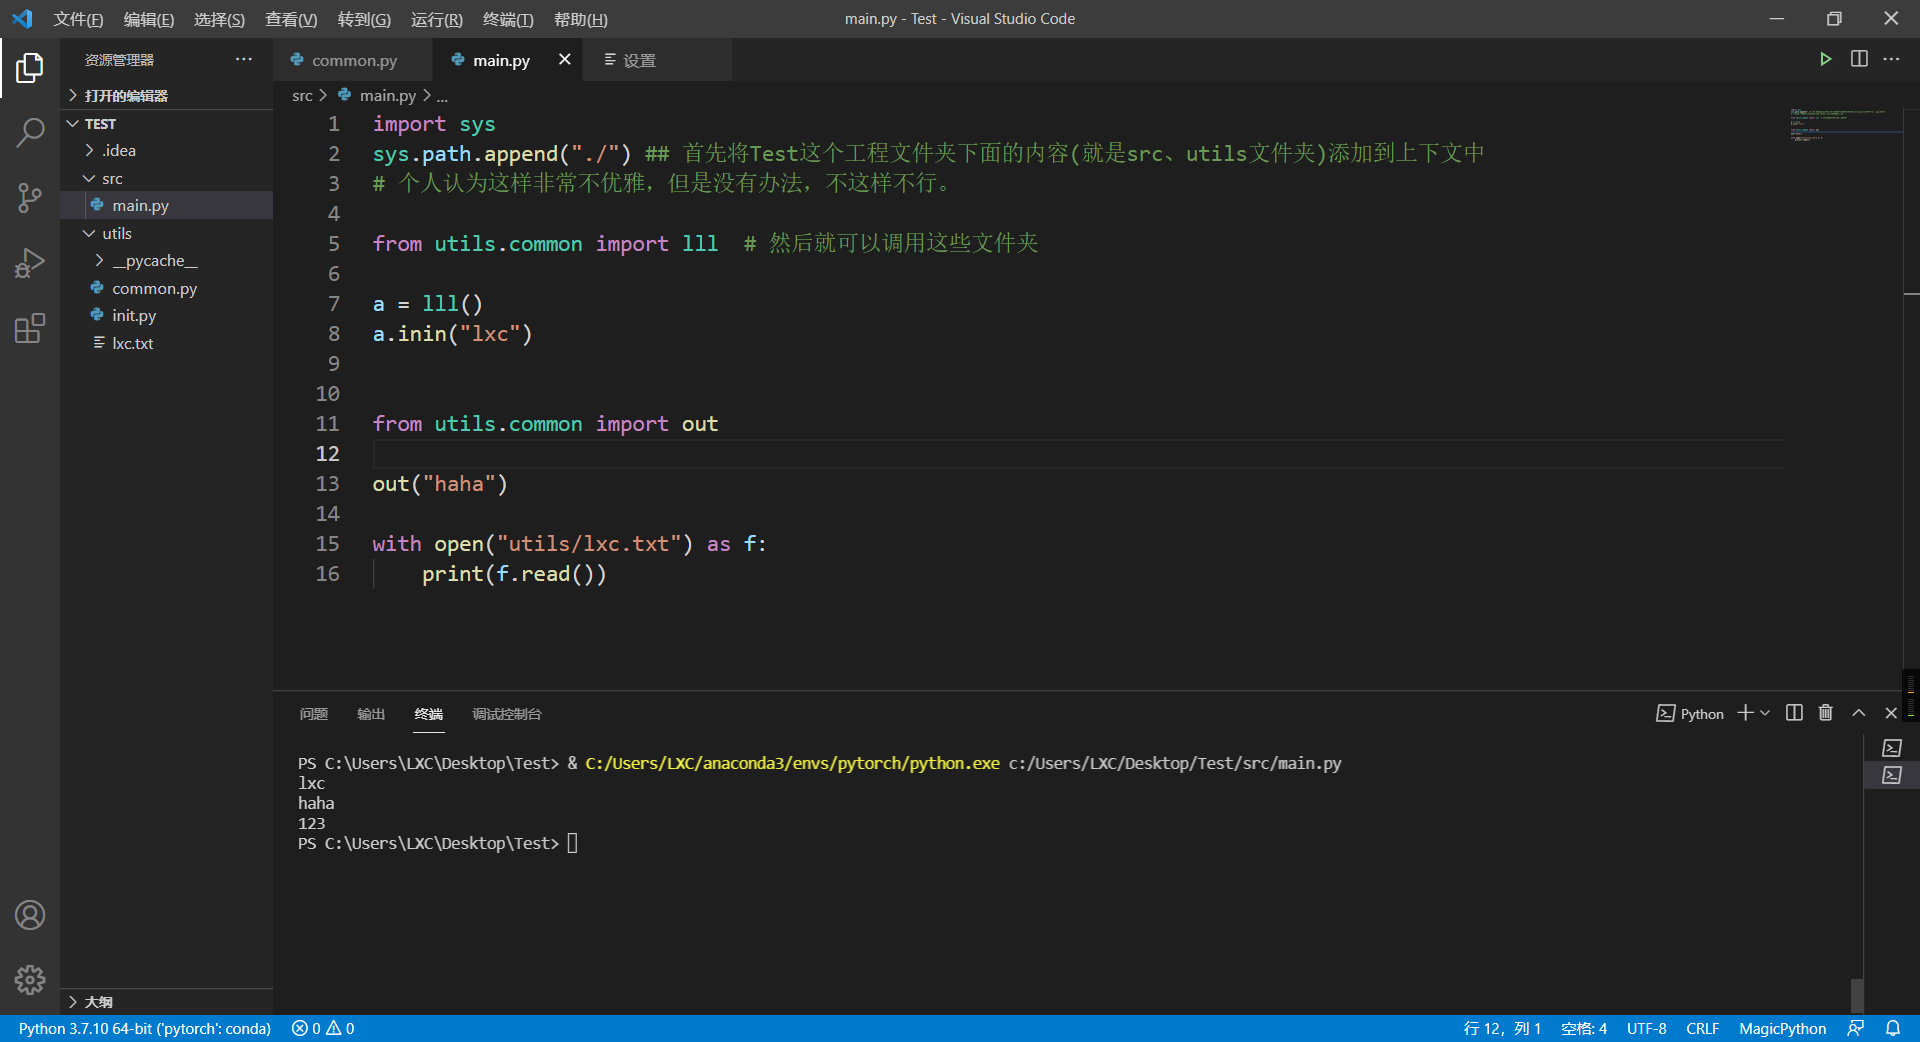The width and height of the screenshot is (1920, 1042).
Task: Place cursor on line 12 in editor
Action: tap(1076, 454)
